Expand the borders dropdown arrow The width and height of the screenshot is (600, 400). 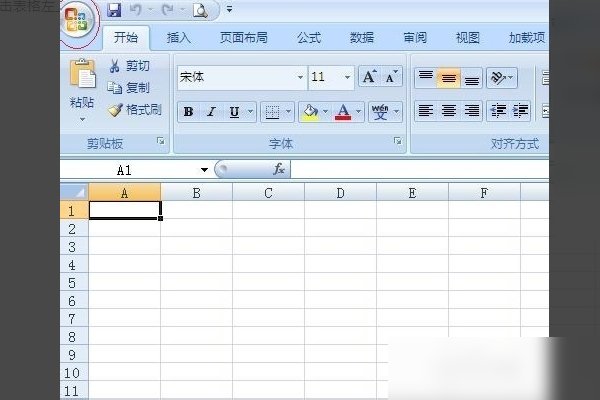[289, 112]
